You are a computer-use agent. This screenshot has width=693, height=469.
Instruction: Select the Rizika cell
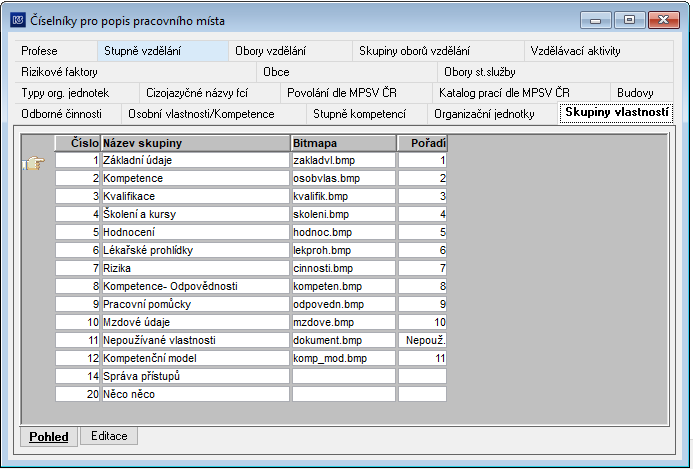195,268
